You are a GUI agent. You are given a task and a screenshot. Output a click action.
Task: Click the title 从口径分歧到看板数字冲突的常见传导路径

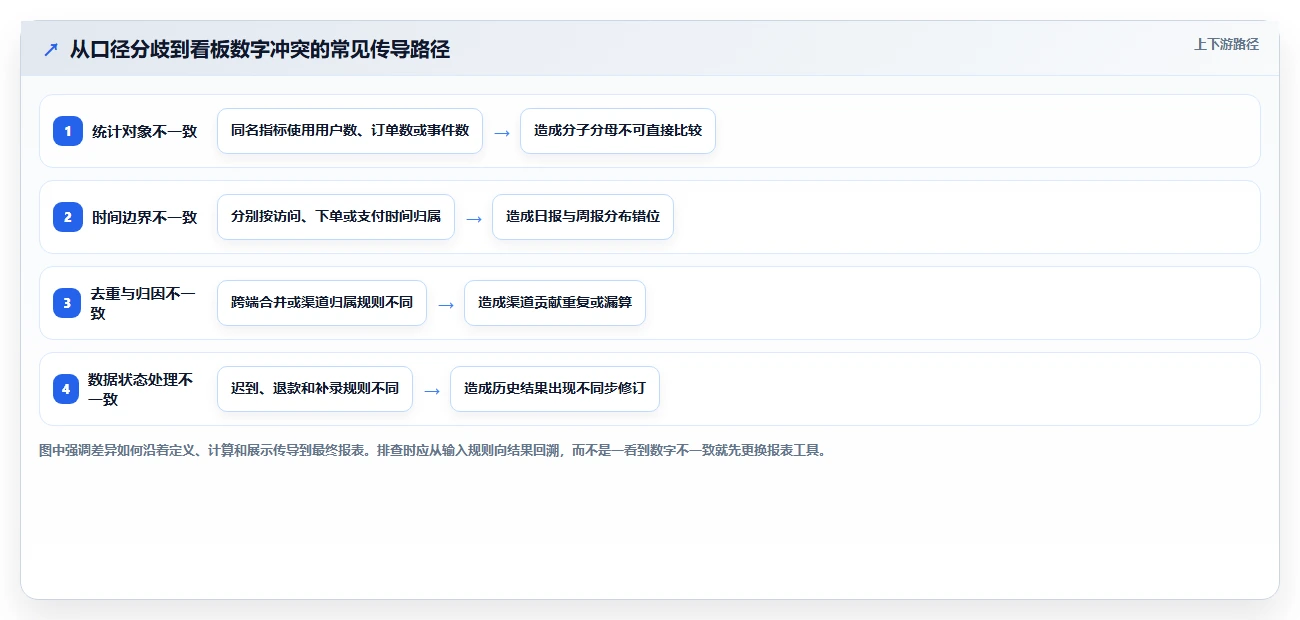pyautogui.click(x=259, y=49)
